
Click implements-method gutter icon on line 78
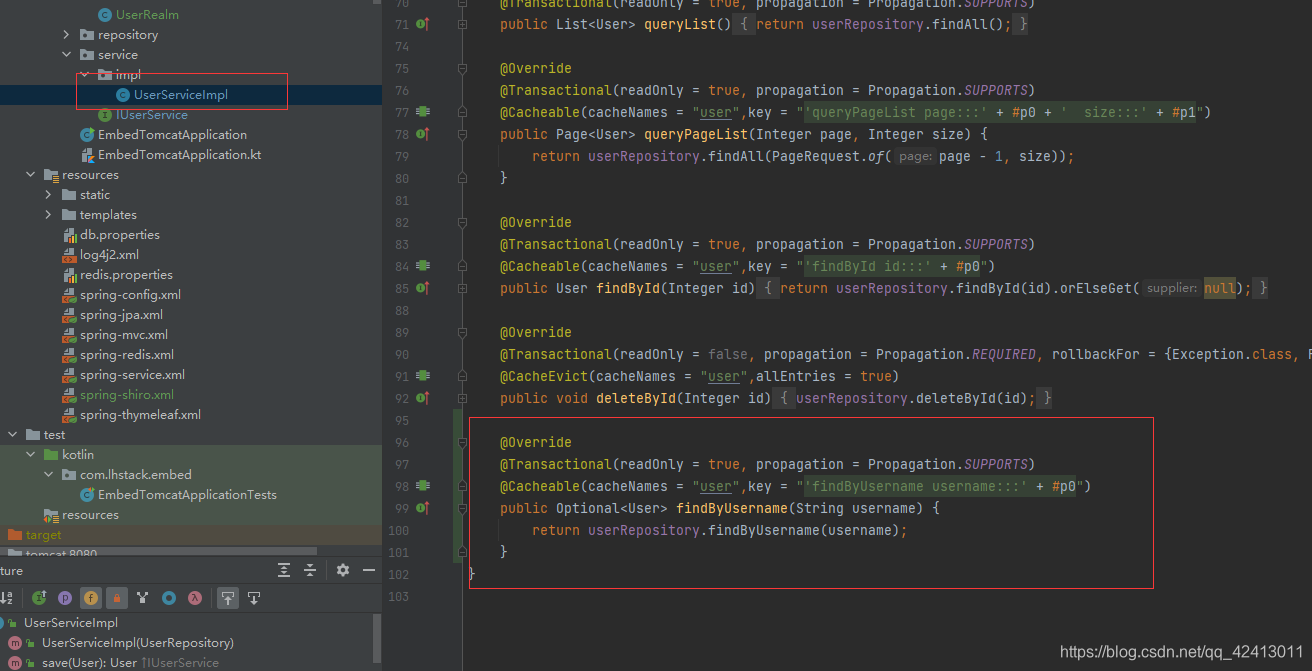423,134
